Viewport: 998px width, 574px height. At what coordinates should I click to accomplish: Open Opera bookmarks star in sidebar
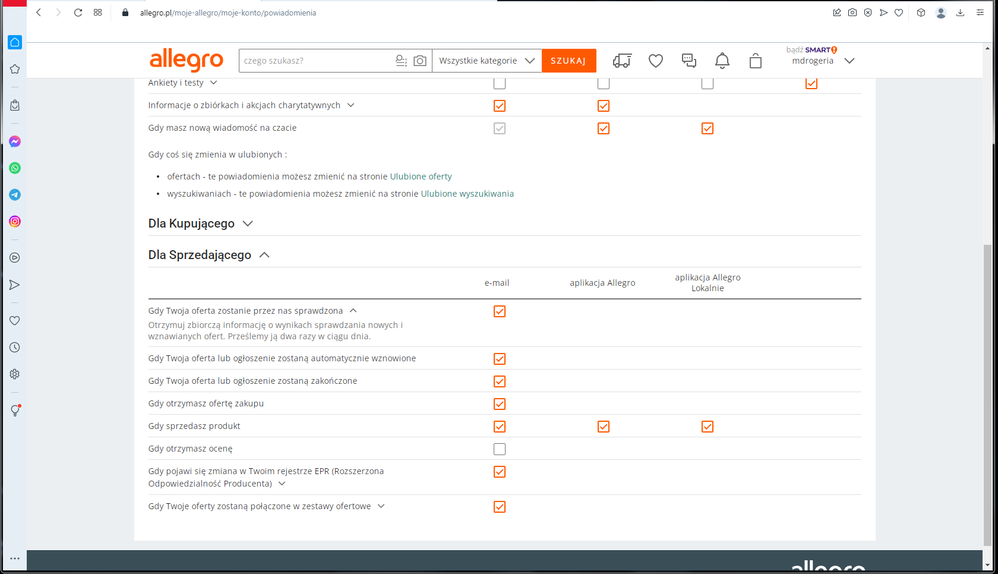[15, 69]
